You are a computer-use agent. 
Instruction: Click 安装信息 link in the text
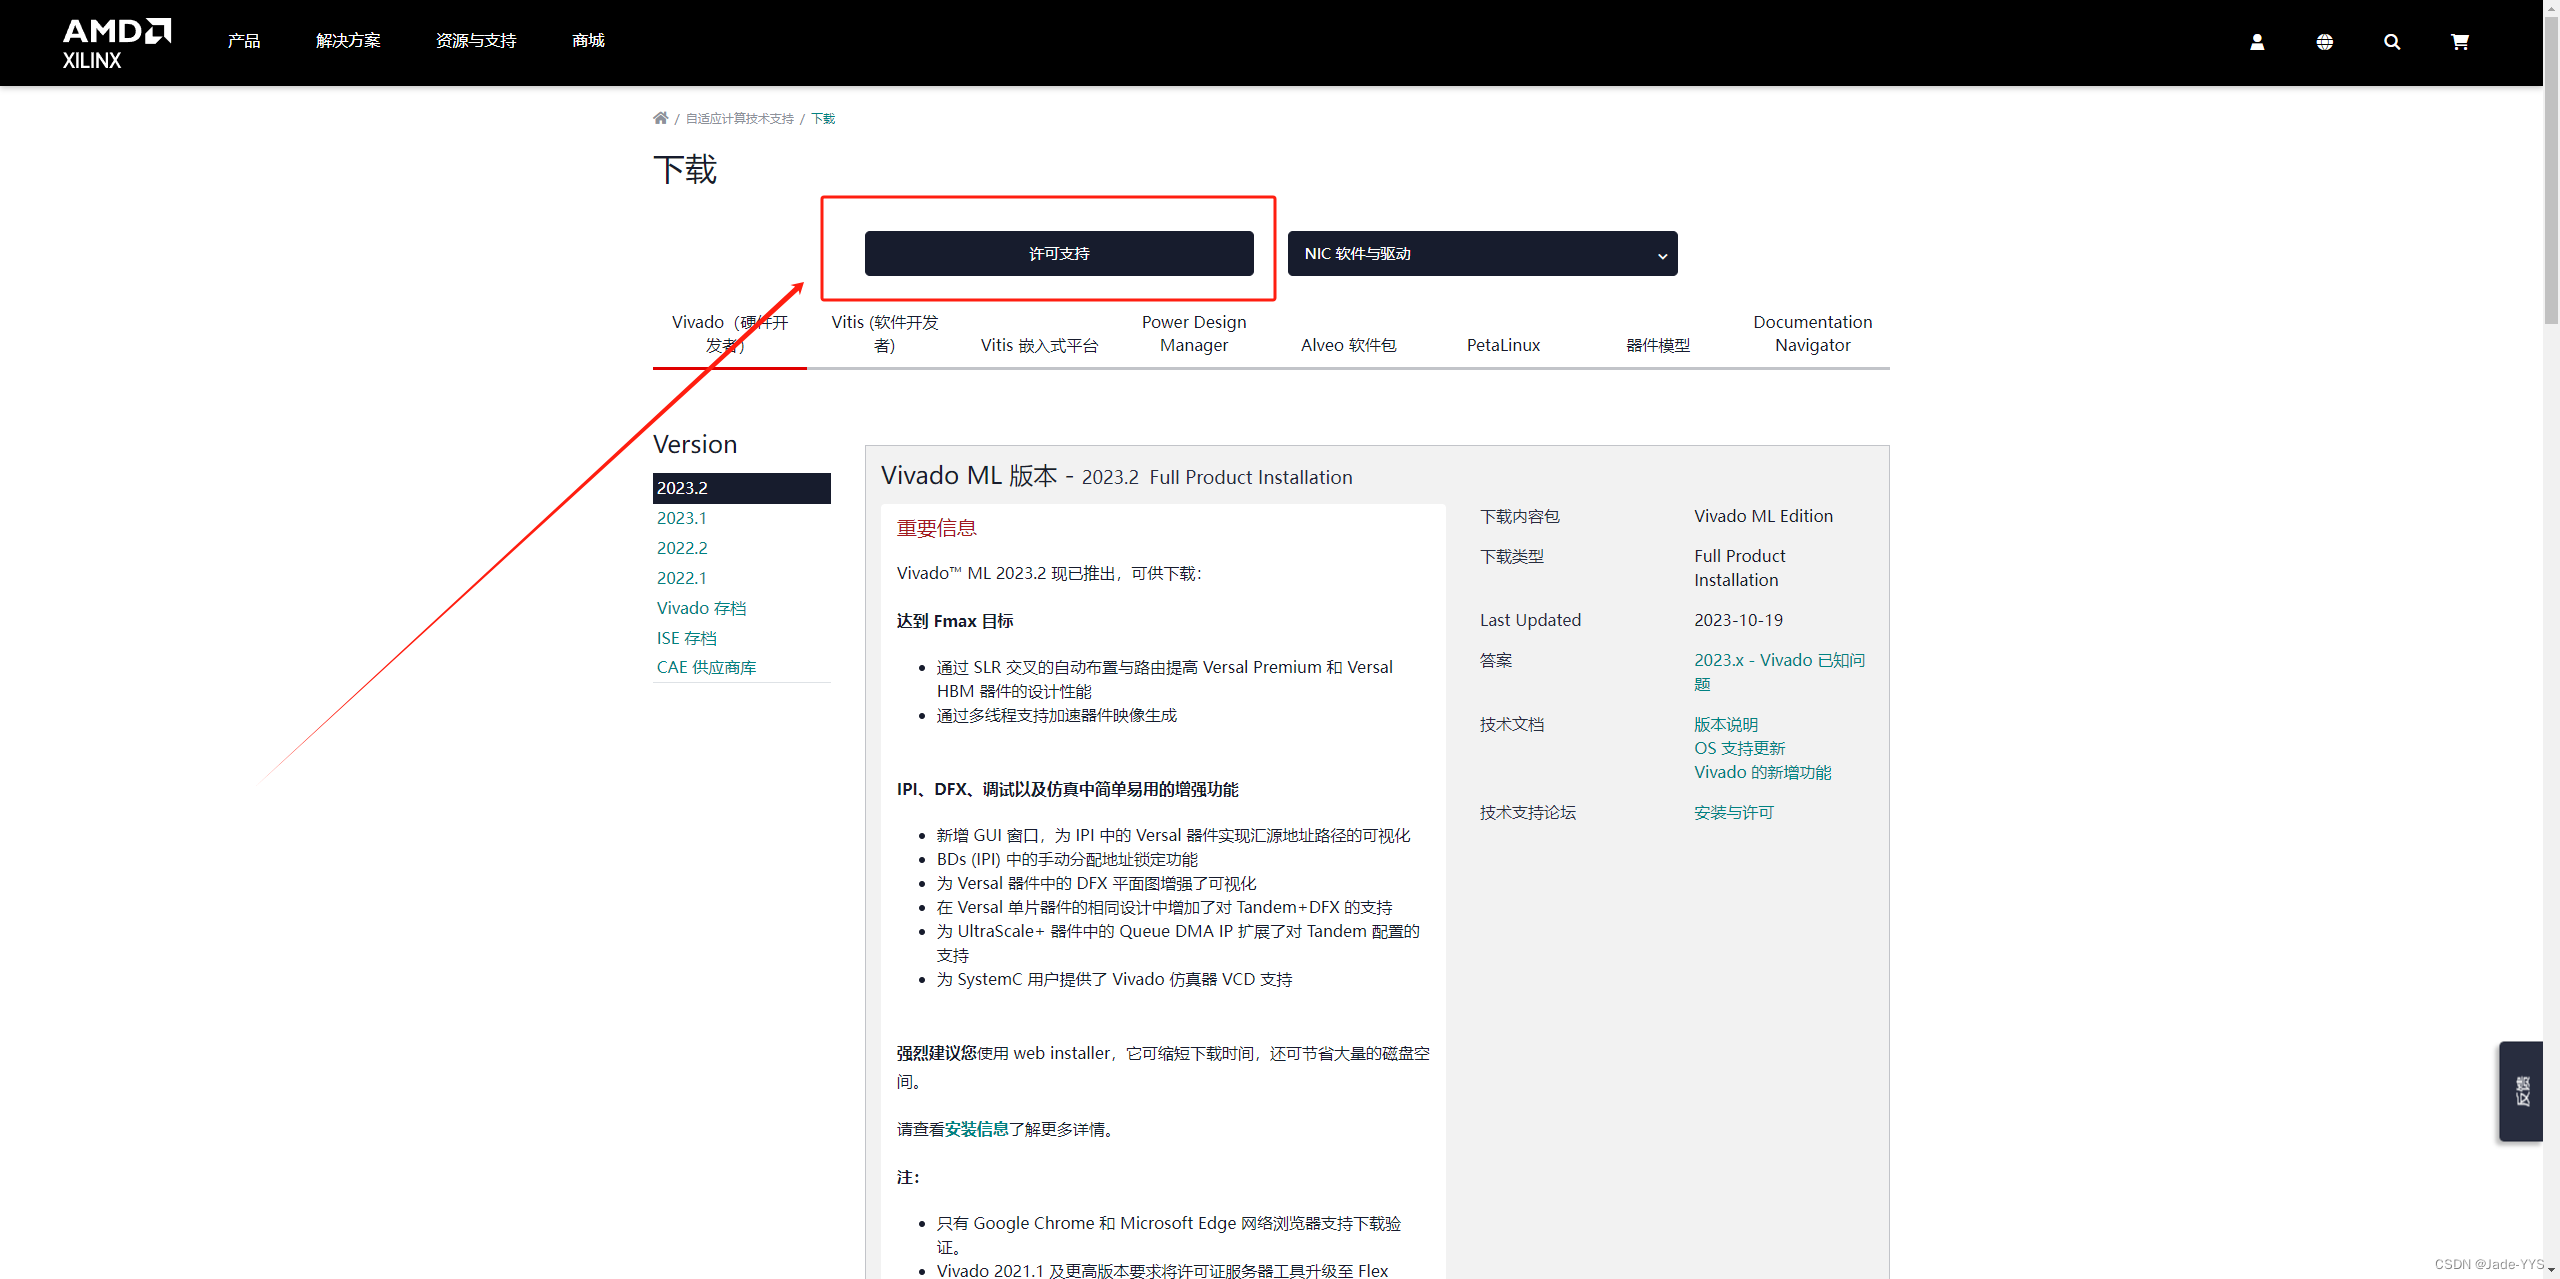click(x=976, y=1129)
